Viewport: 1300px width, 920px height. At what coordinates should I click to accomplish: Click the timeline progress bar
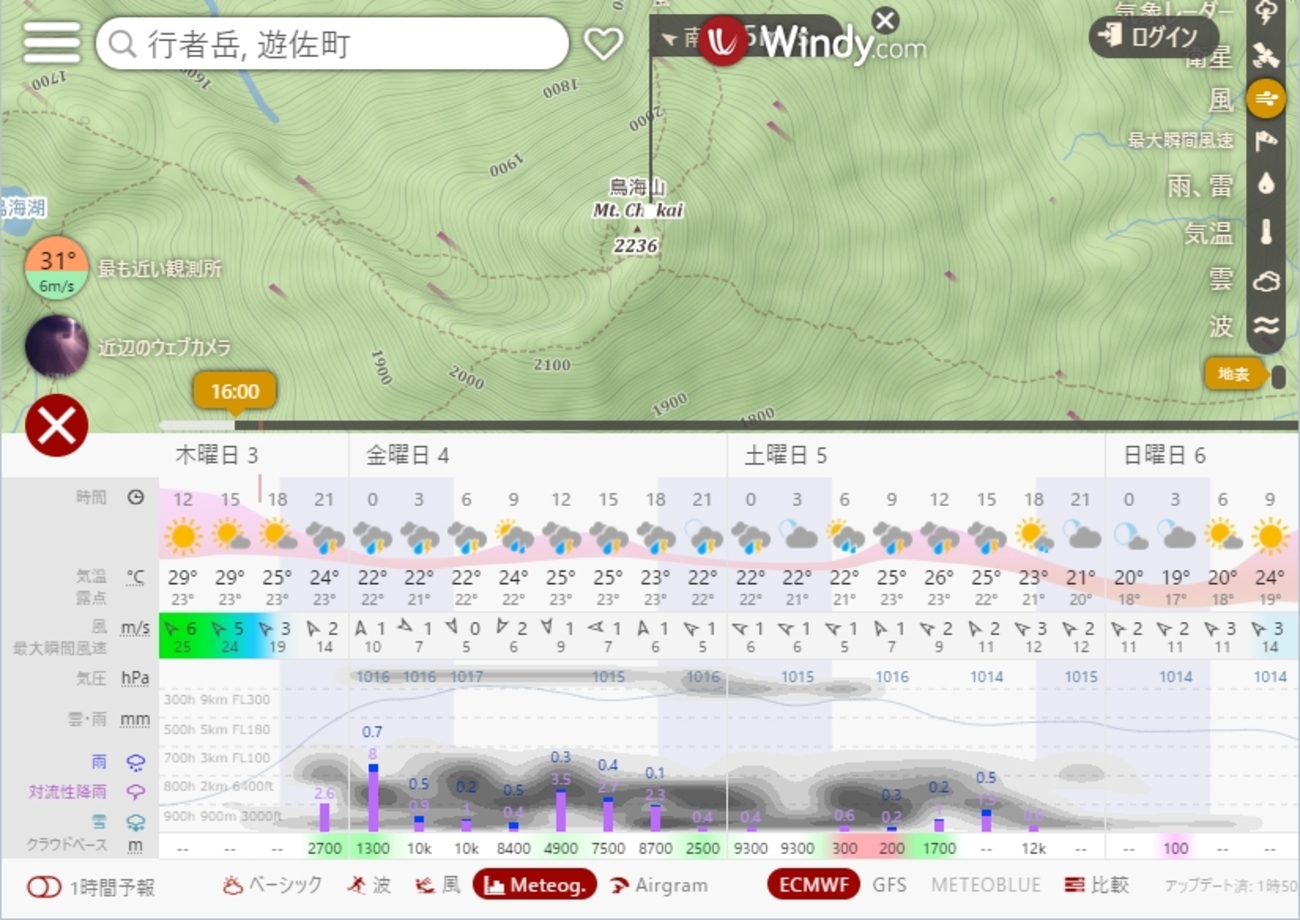point(728,426)
